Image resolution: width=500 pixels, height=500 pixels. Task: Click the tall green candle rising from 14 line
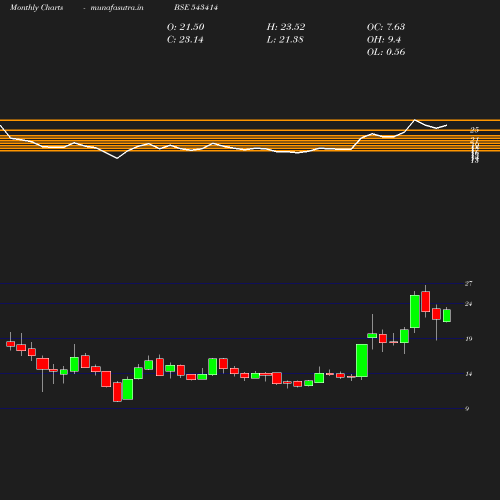tap(362, 361)
